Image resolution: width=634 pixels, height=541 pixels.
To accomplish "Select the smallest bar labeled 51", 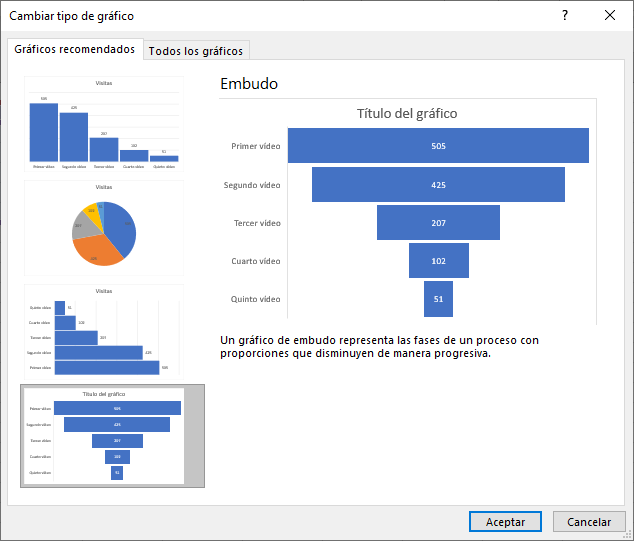I will [x=438, y=299].
